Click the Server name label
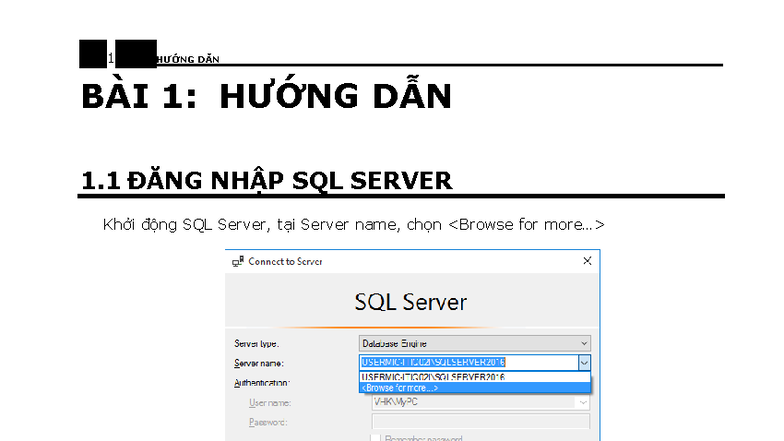The width and height of the screenshot is (784, 441). point(259,363)
